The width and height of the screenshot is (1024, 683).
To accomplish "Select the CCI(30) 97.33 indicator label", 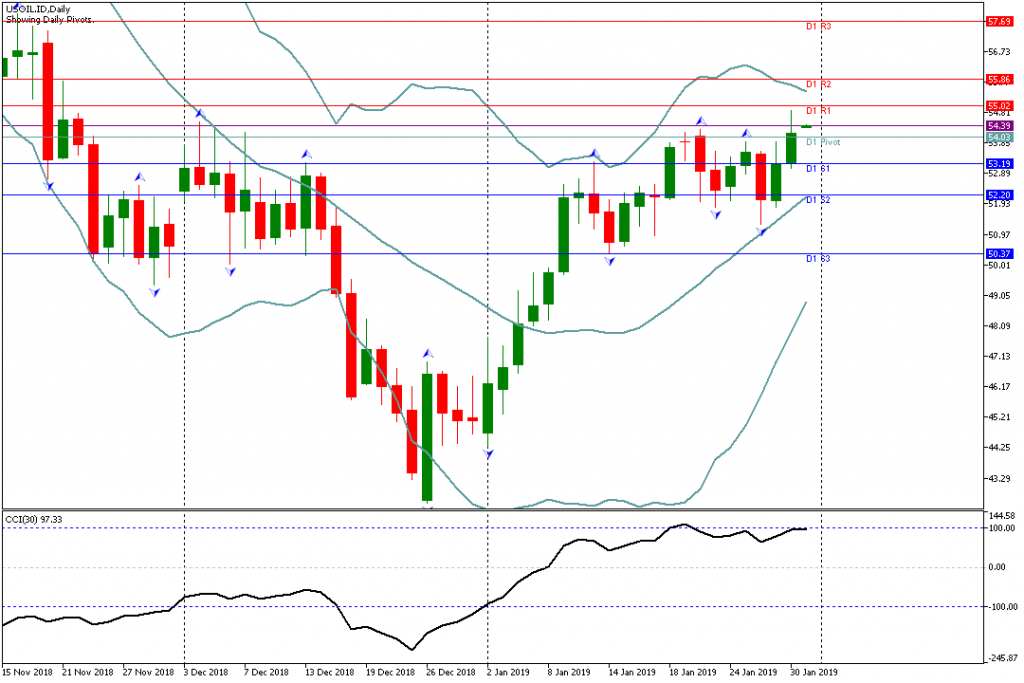I will [x=33, y=519].
